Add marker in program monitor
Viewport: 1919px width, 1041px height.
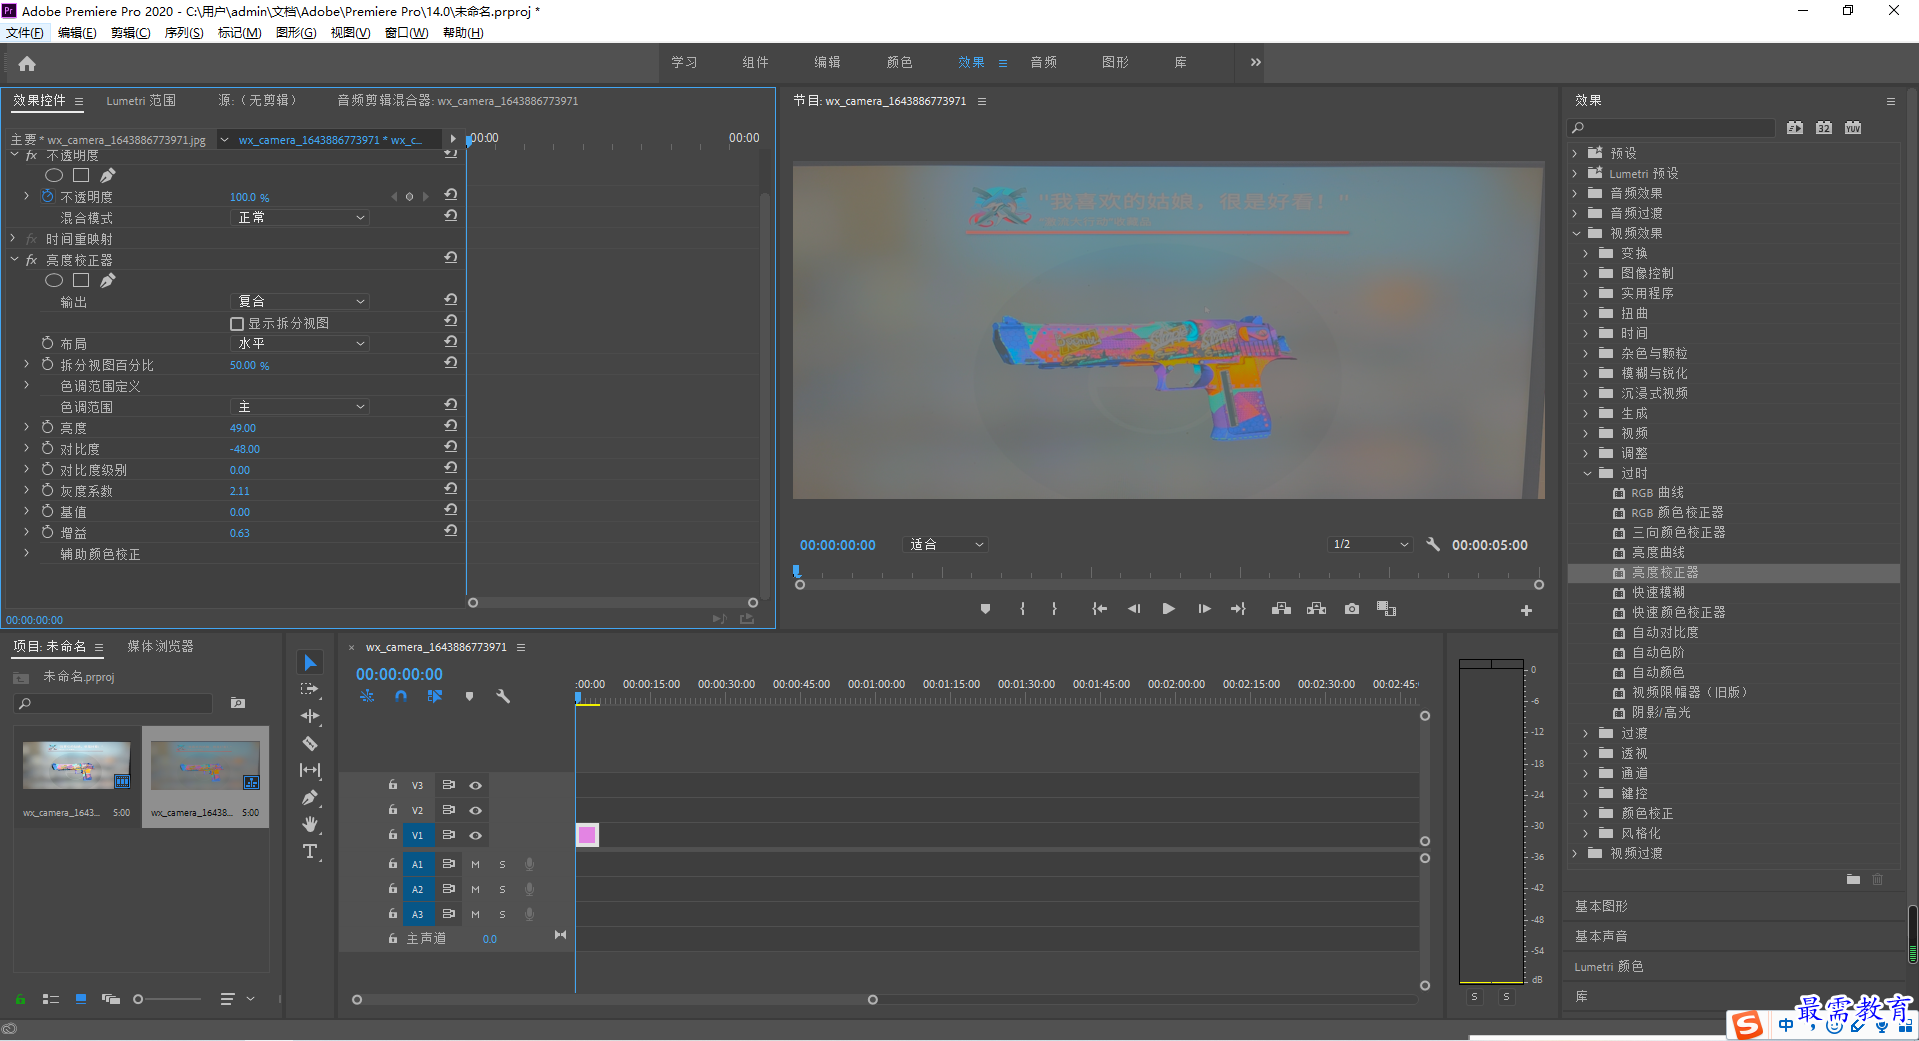click(985, 609)
